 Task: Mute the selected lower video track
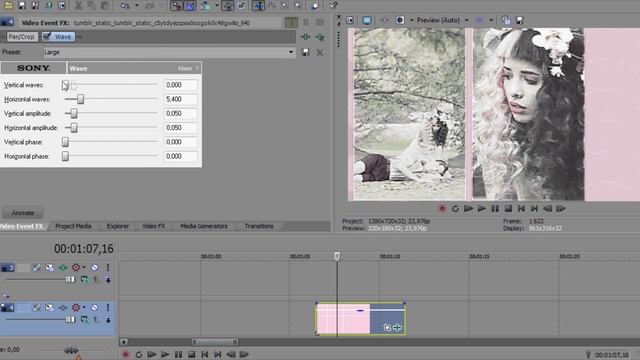[94, 307]
